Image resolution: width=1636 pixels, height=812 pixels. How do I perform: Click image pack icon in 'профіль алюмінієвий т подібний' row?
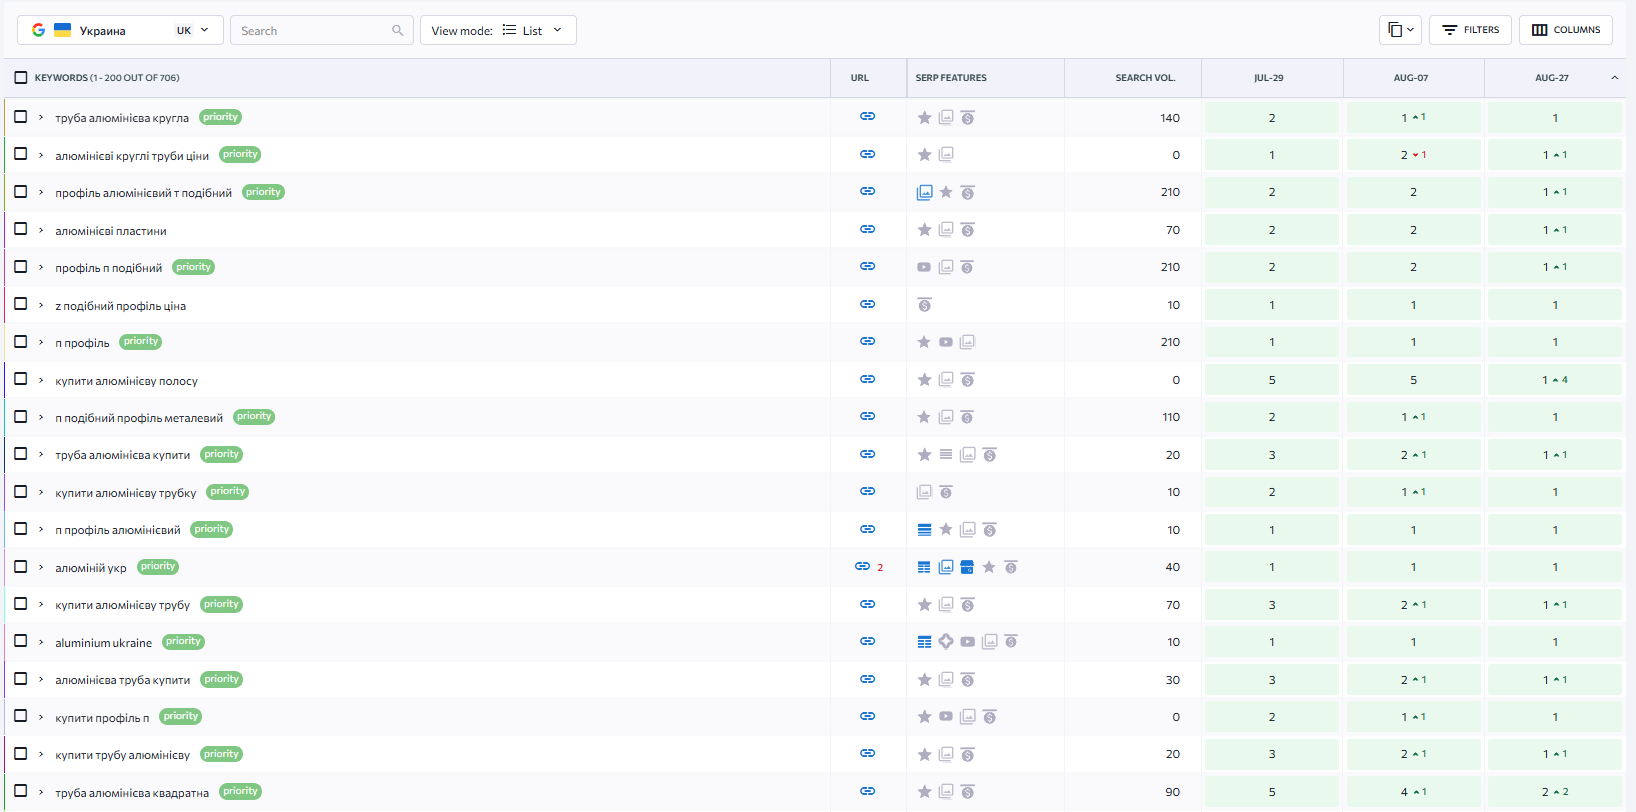tap(924, 192)
